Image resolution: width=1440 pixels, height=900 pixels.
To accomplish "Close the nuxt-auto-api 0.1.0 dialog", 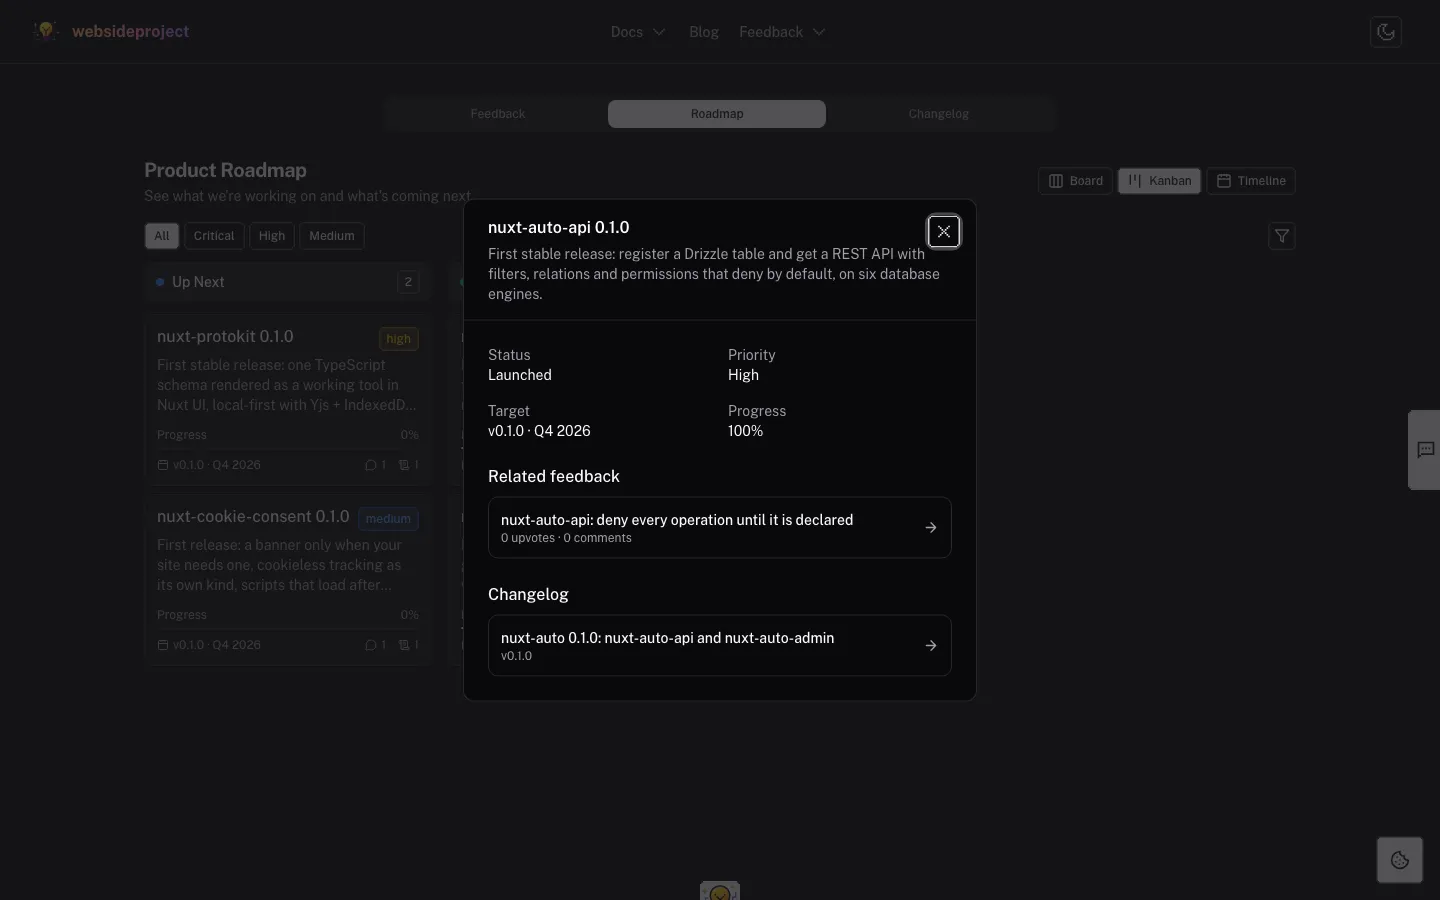I will coord(944,232).
